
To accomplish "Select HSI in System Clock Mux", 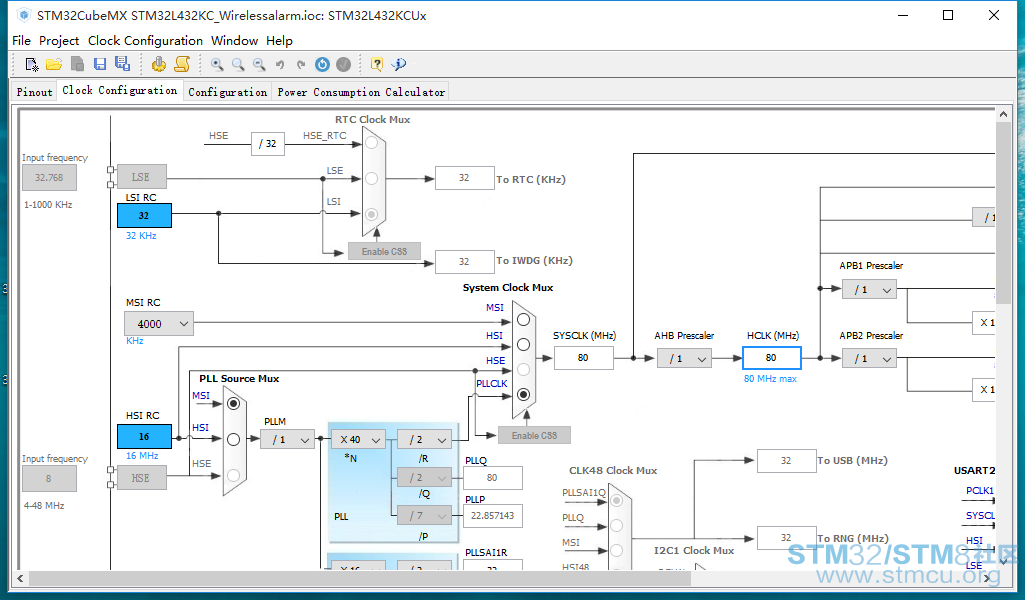I will pos(523,344).
